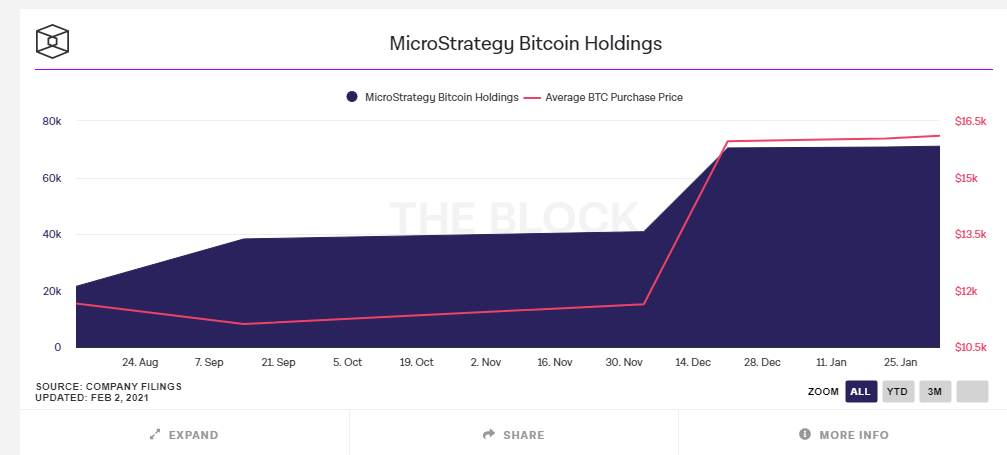Open the SHARE option text
This screenshot has height=455, width=1007.
[x=524, y=435]
